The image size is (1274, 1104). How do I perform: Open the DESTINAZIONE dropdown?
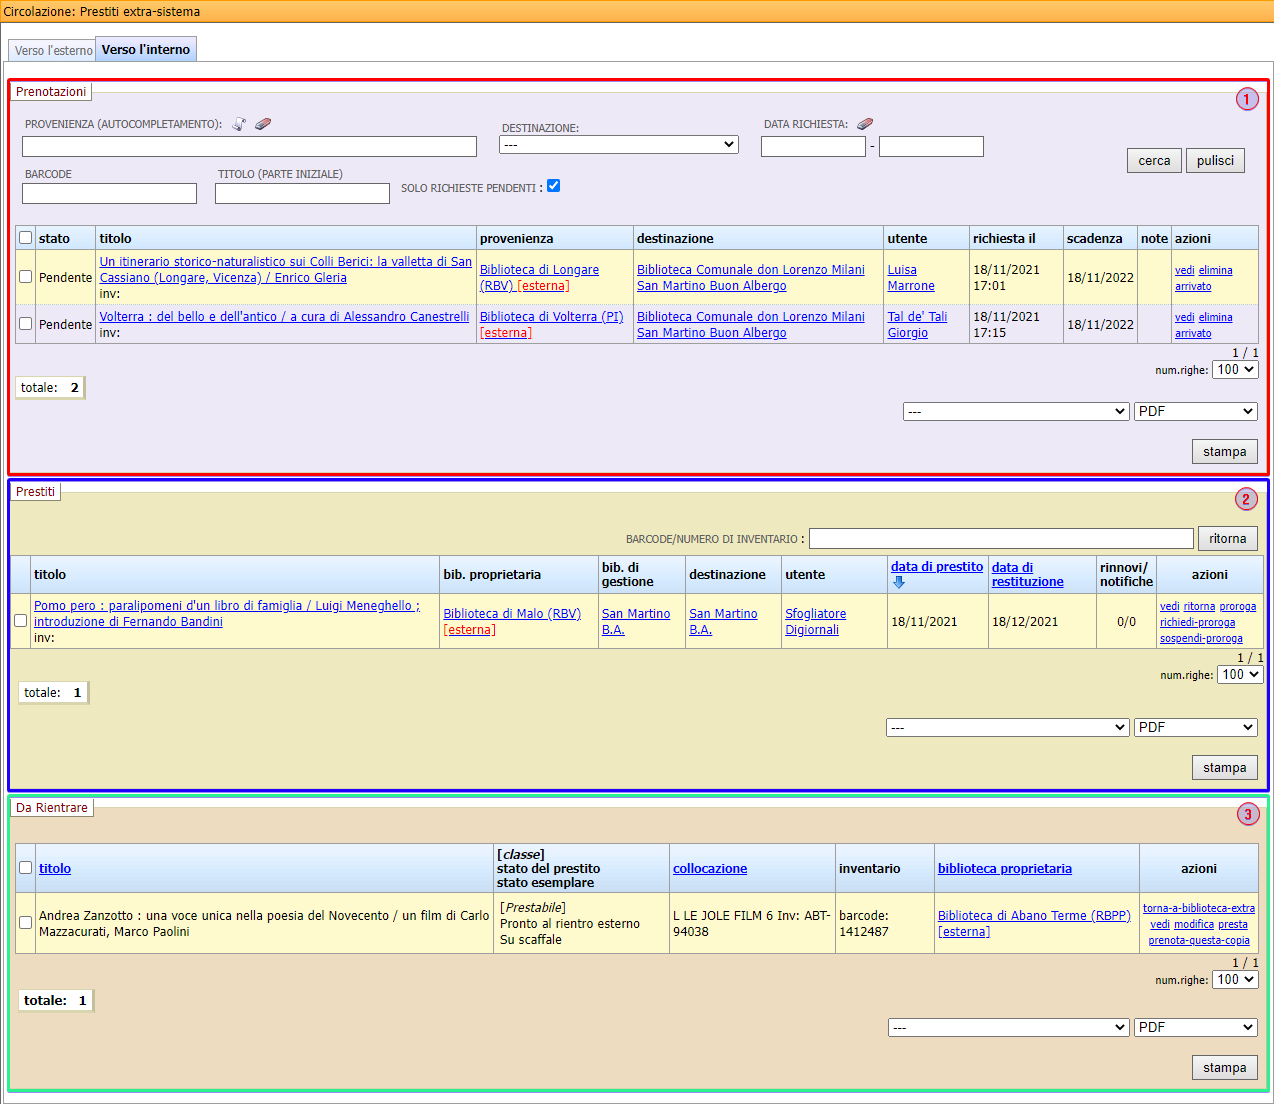pos(618,143)
